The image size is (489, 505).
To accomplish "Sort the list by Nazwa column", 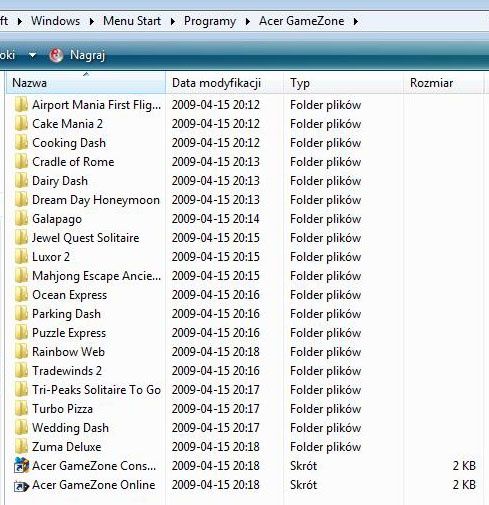I will pos(86,82).
